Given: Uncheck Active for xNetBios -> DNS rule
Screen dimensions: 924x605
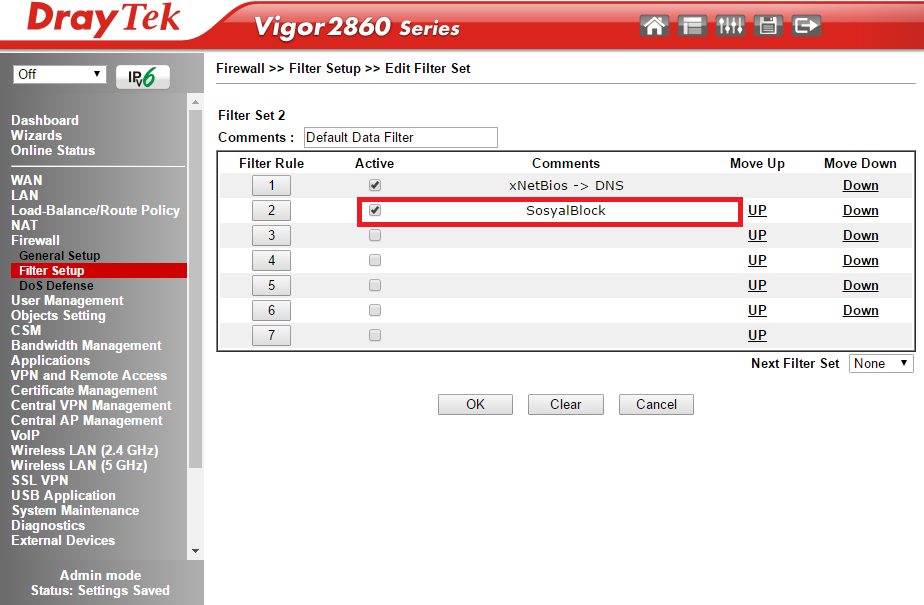Looking at the screenshot, I should pyautogui.click(x=375, y=185).
